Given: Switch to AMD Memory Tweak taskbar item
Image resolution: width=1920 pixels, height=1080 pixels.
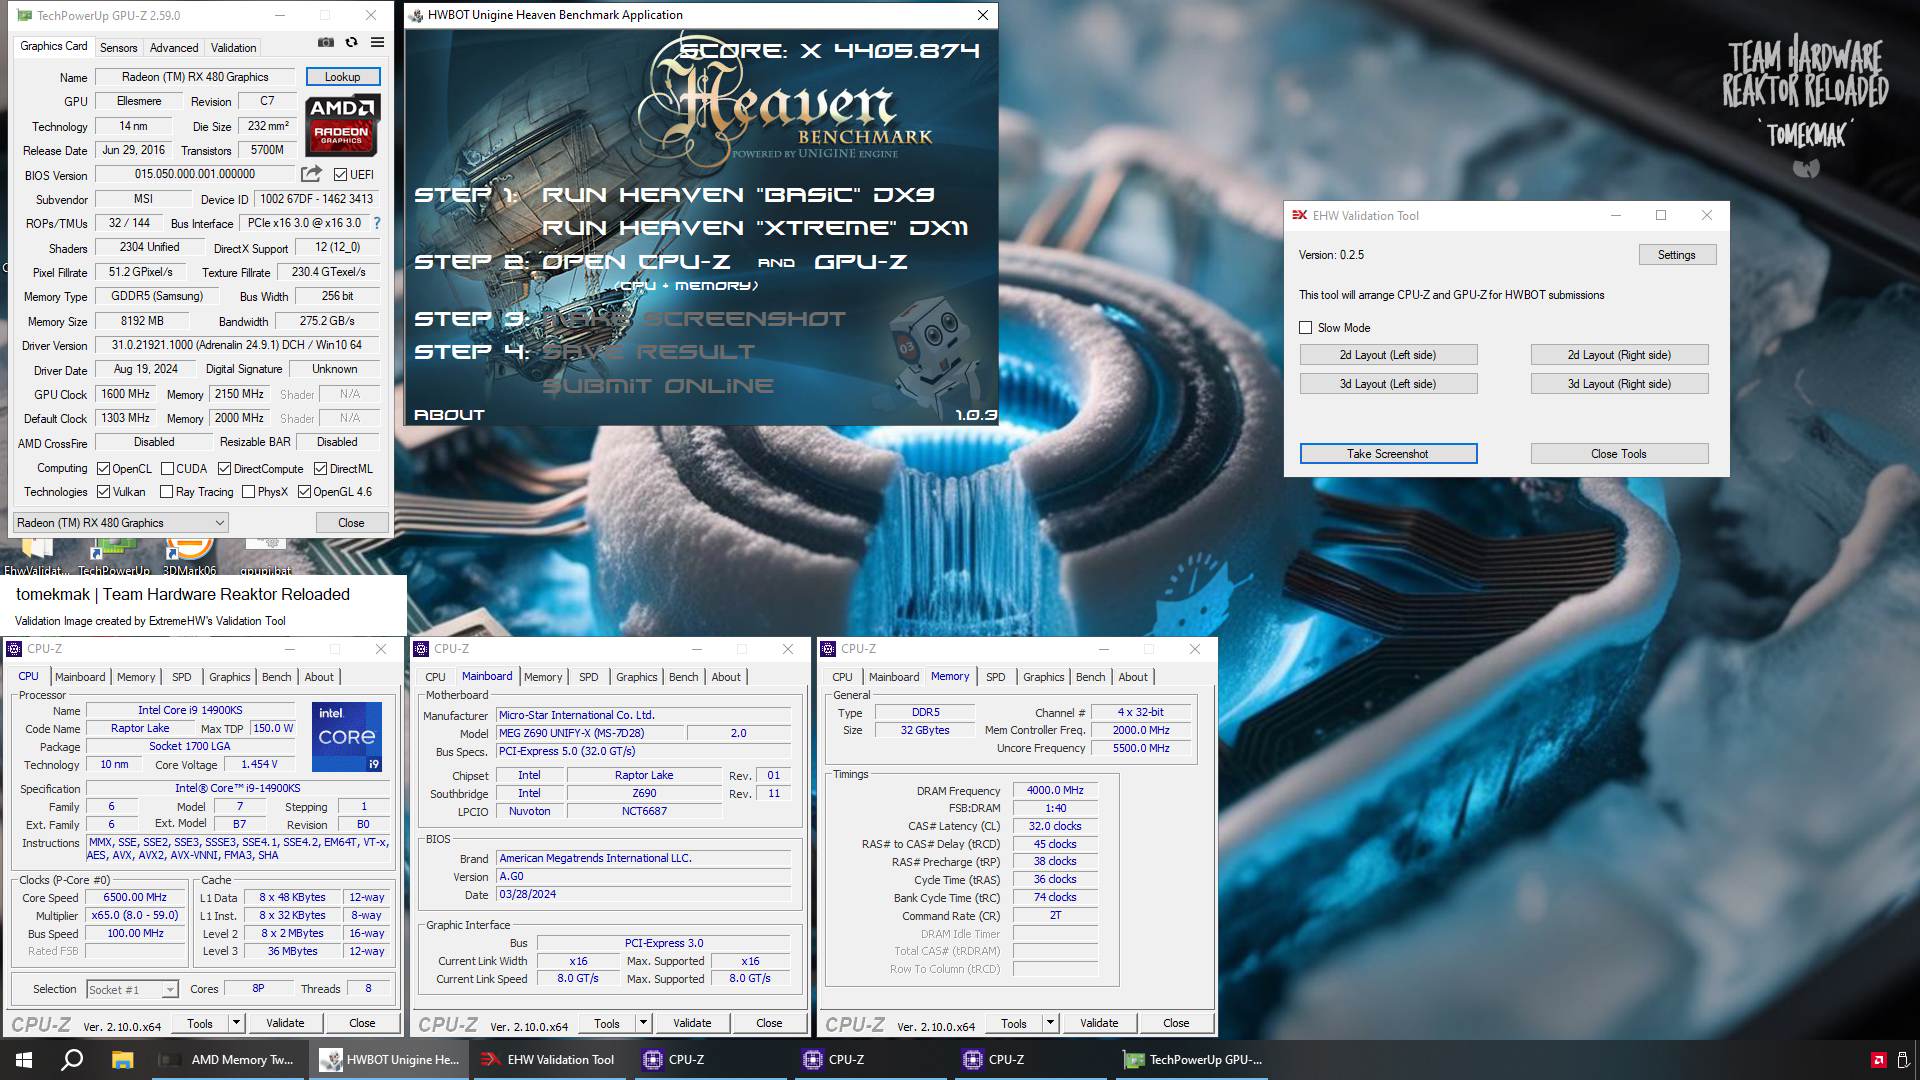Looking at the screenshot, I should click(x=228, y=1060).
